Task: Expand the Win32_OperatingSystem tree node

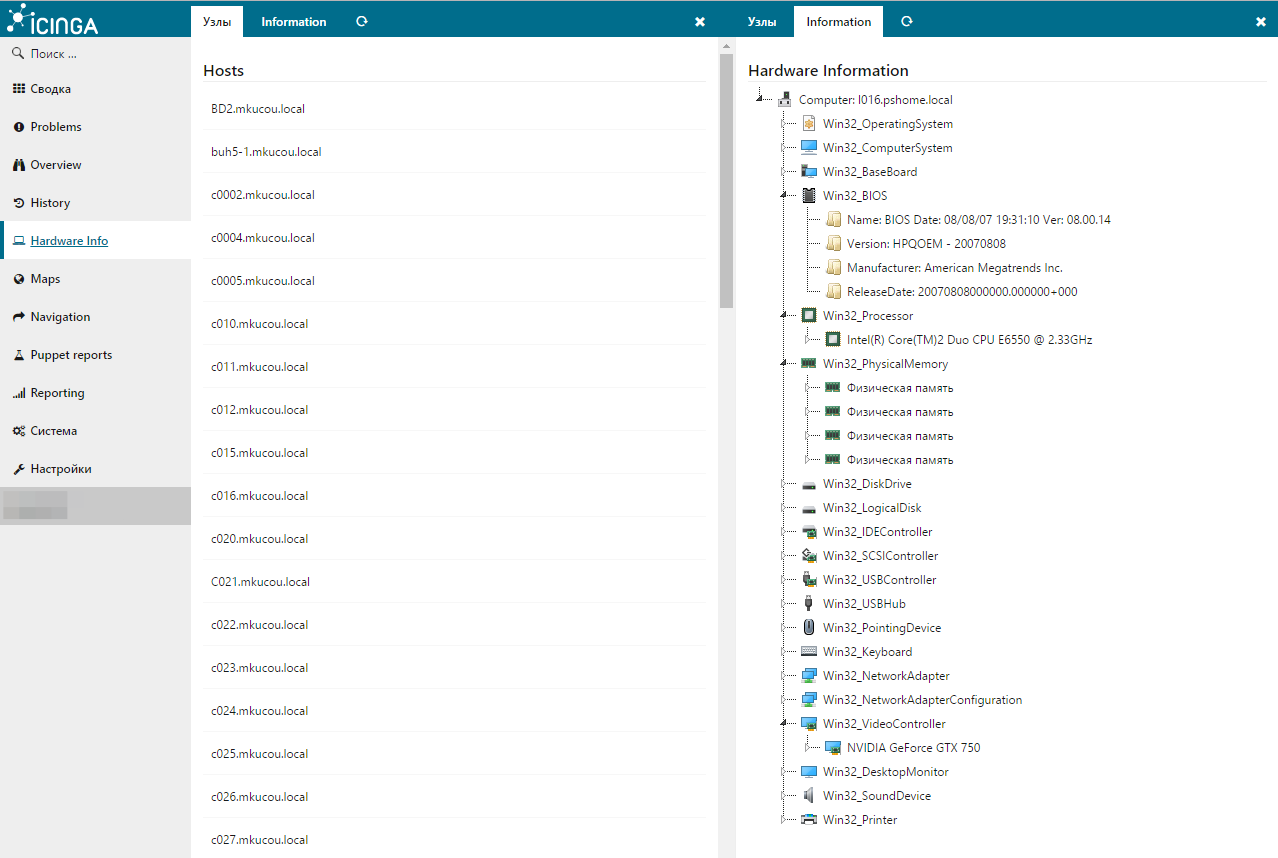Action: [x=785, y=124]
